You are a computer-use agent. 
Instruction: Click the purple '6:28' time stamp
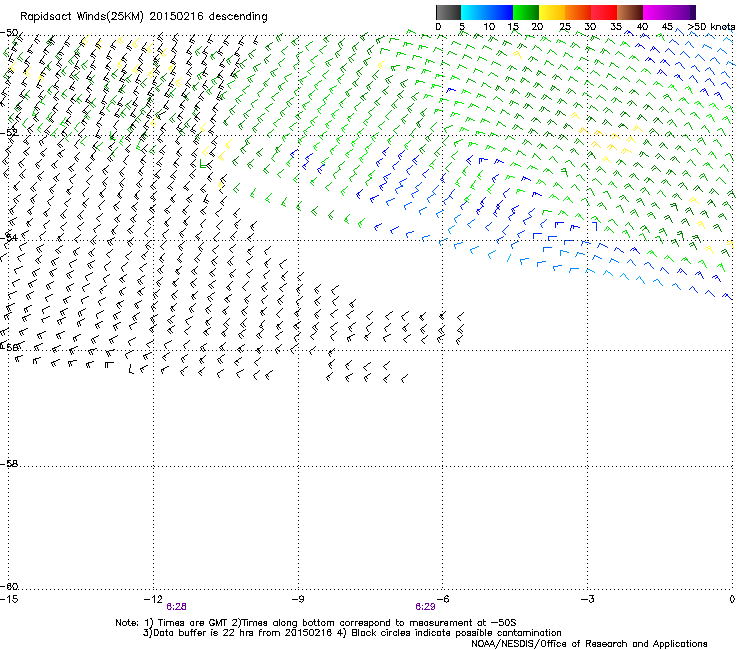click(x=176, y=607)
